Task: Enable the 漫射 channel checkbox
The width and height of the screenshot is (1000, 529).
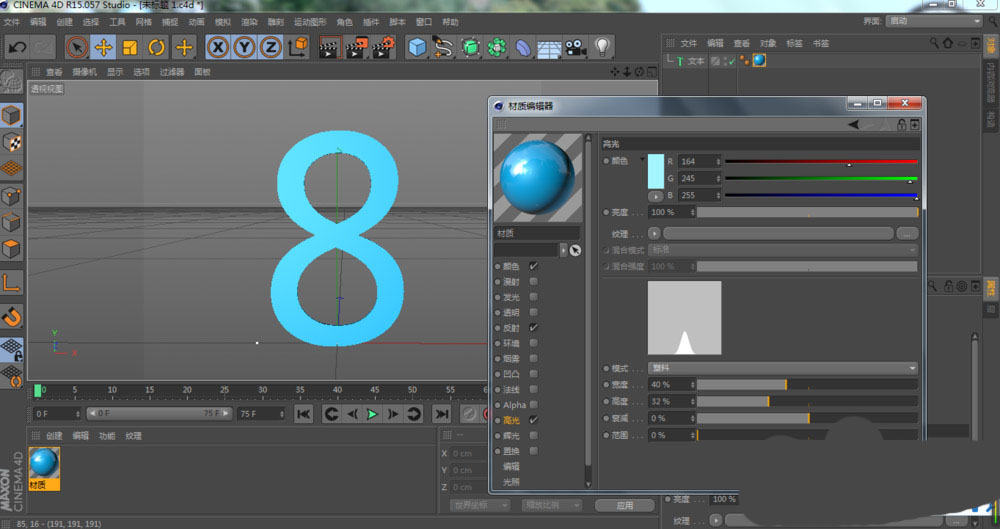Action: (533, 281)
